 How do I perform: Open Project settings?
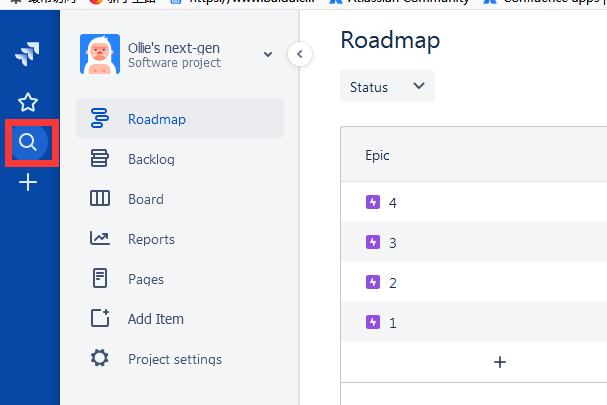(x=180, y=359)
